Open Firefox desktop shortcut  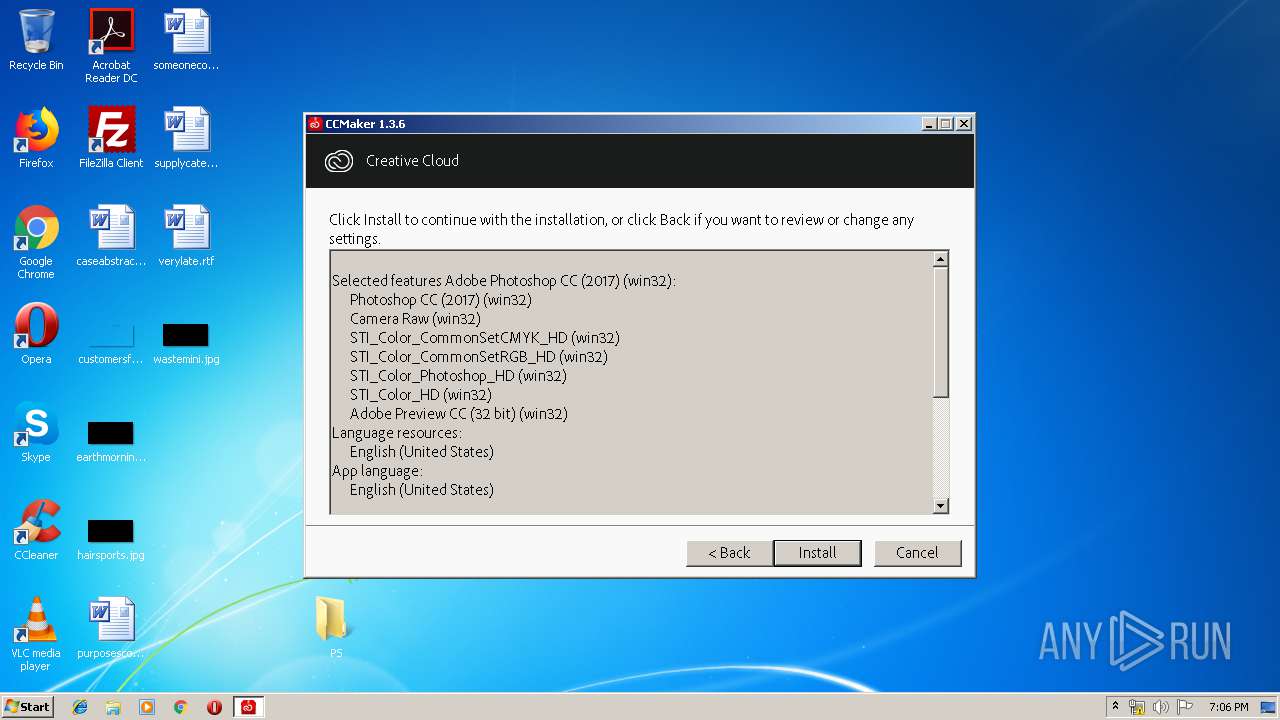tap(36, 138)
